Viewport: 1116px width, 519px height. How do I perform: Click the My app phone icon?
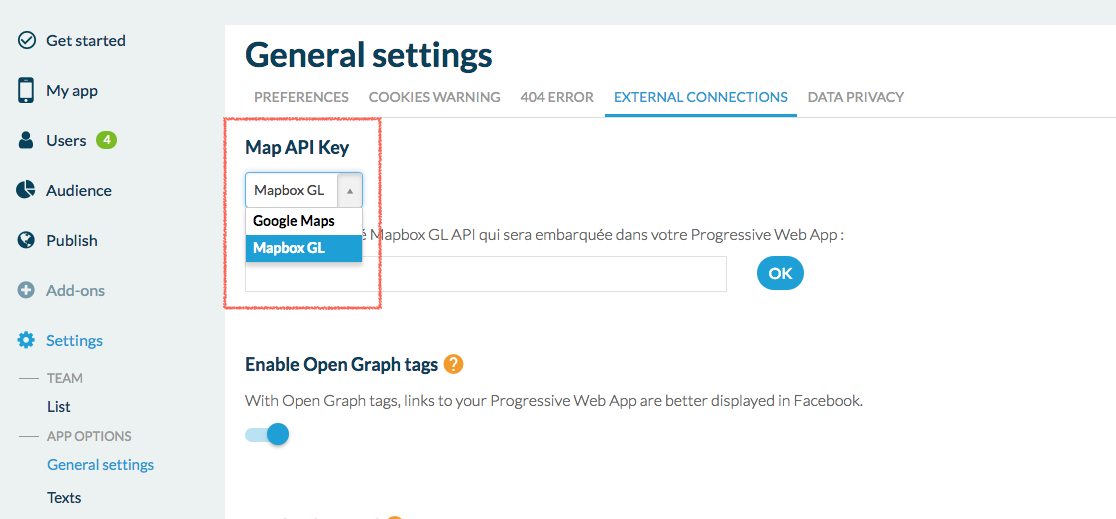(x=27, y=91)
